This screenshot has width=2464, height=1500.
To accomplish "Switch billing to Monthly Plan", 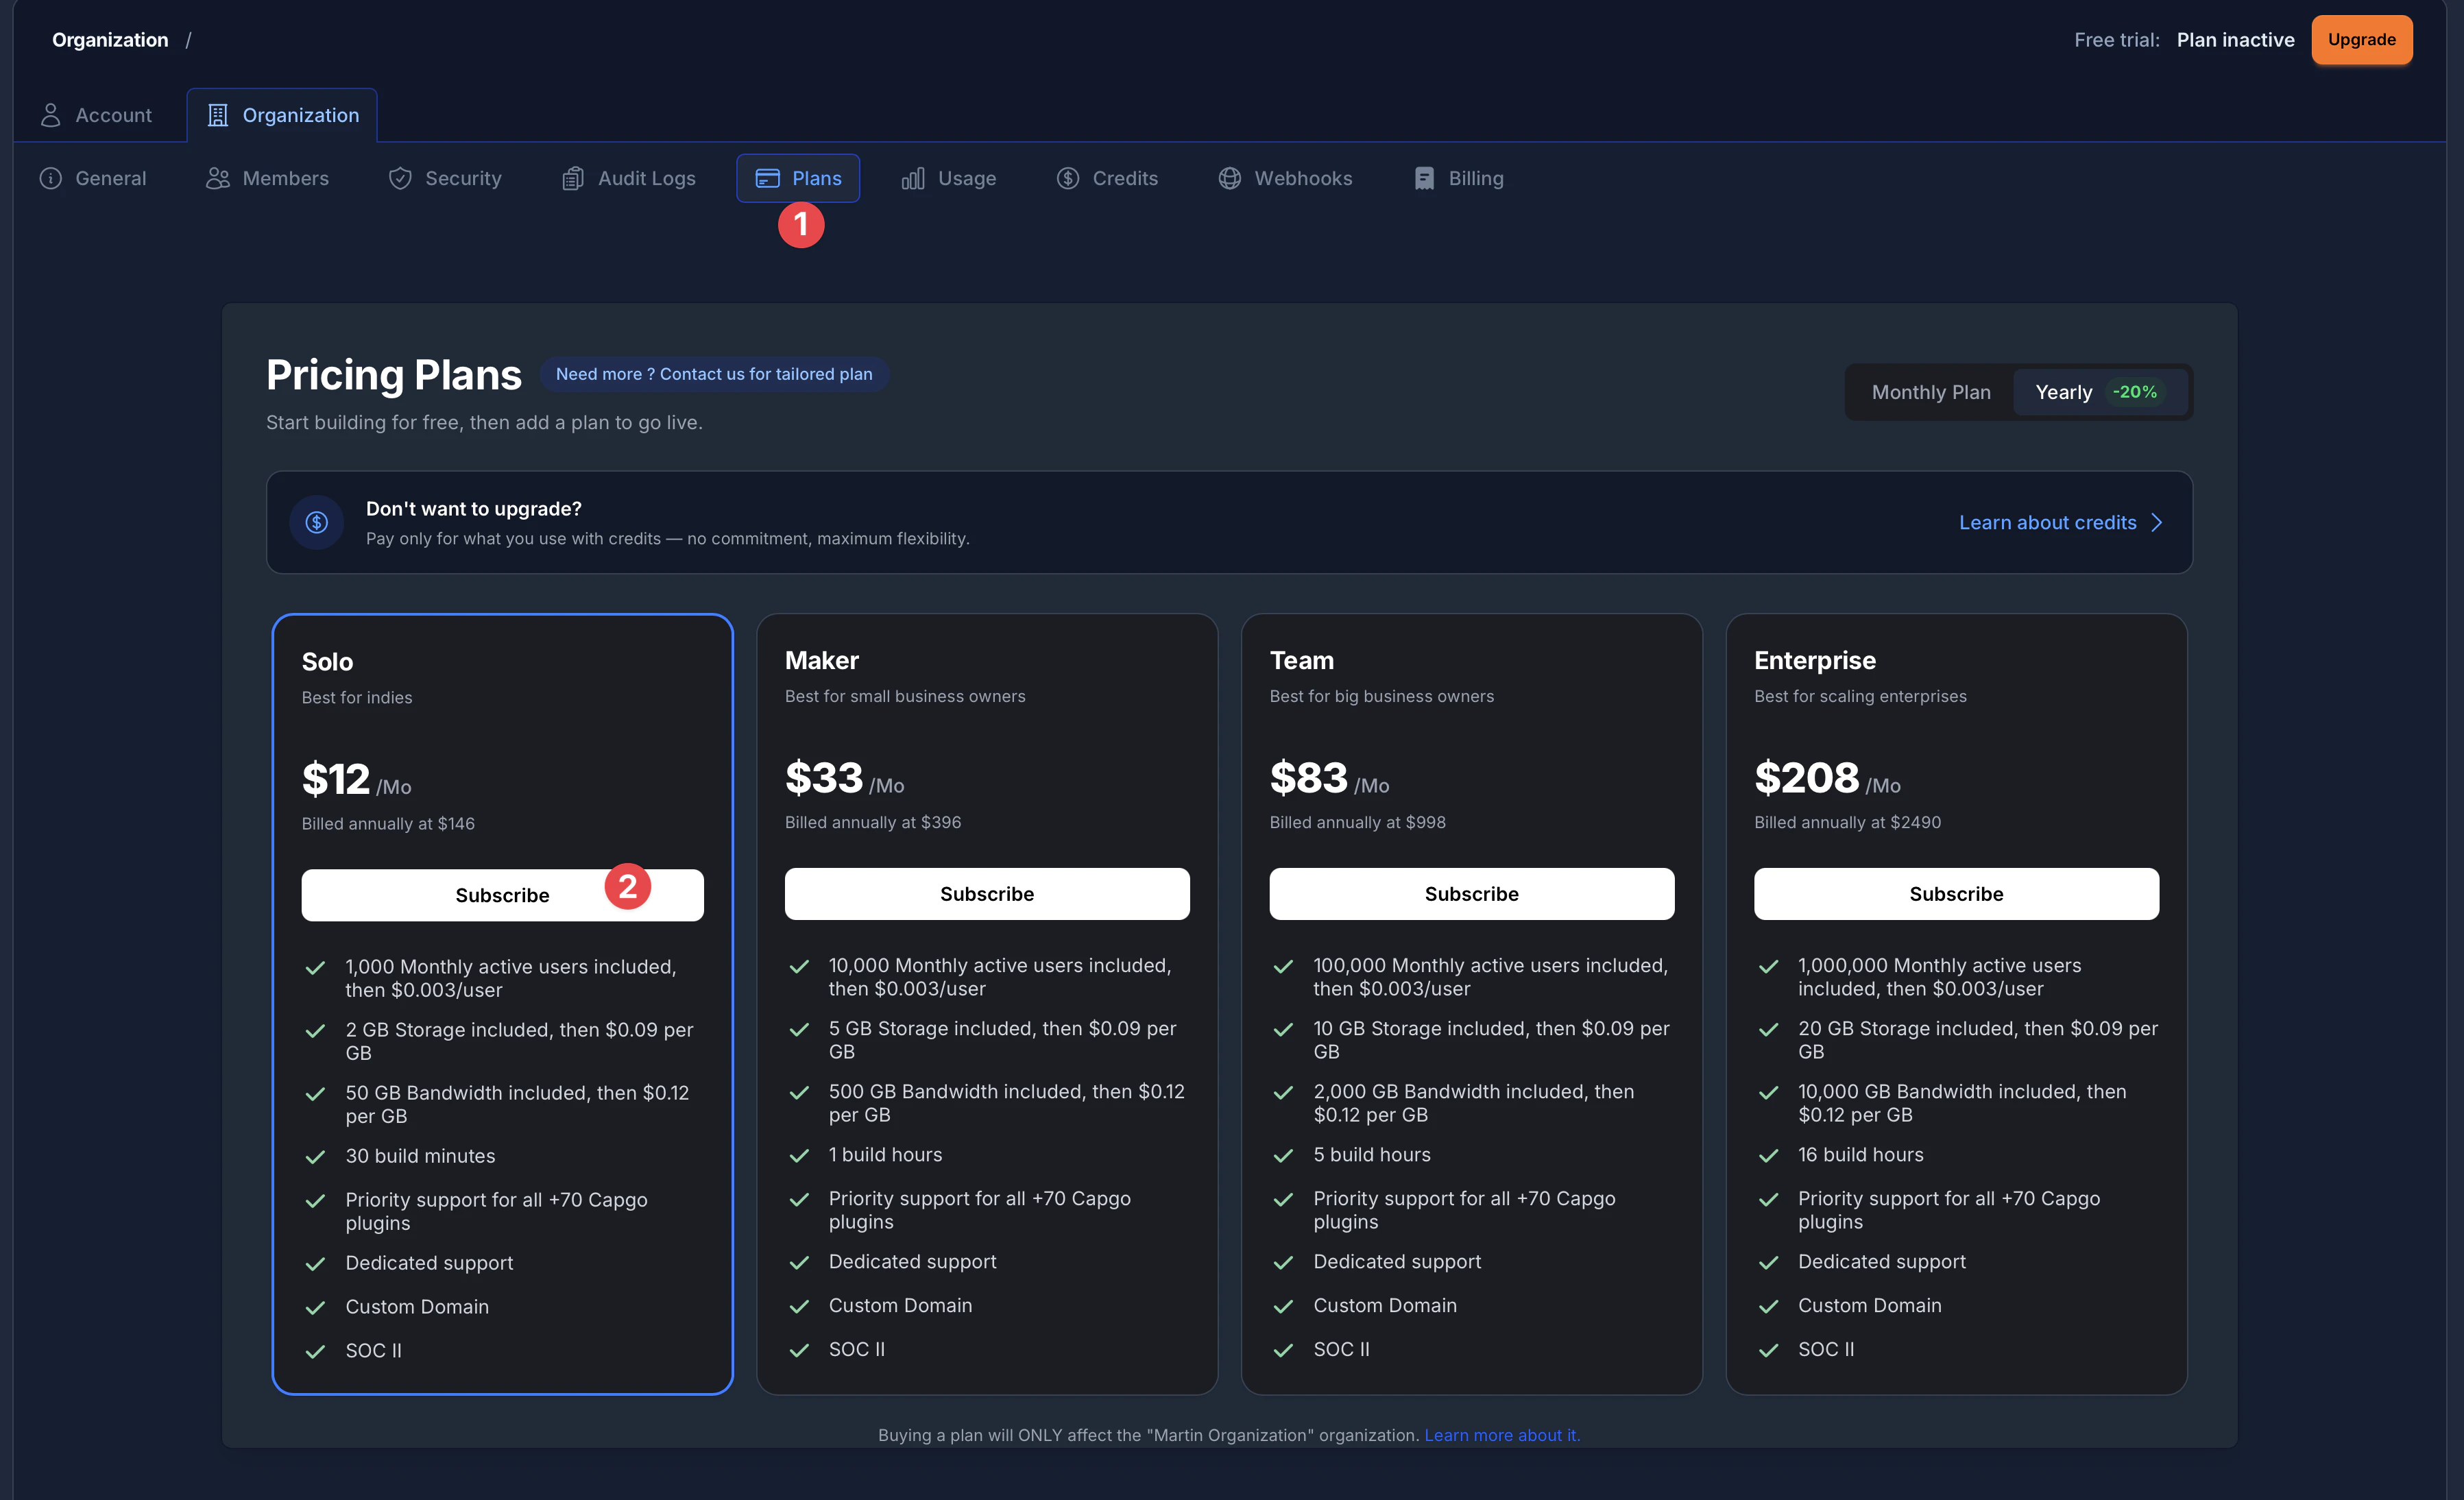I will pos(1930,392).
